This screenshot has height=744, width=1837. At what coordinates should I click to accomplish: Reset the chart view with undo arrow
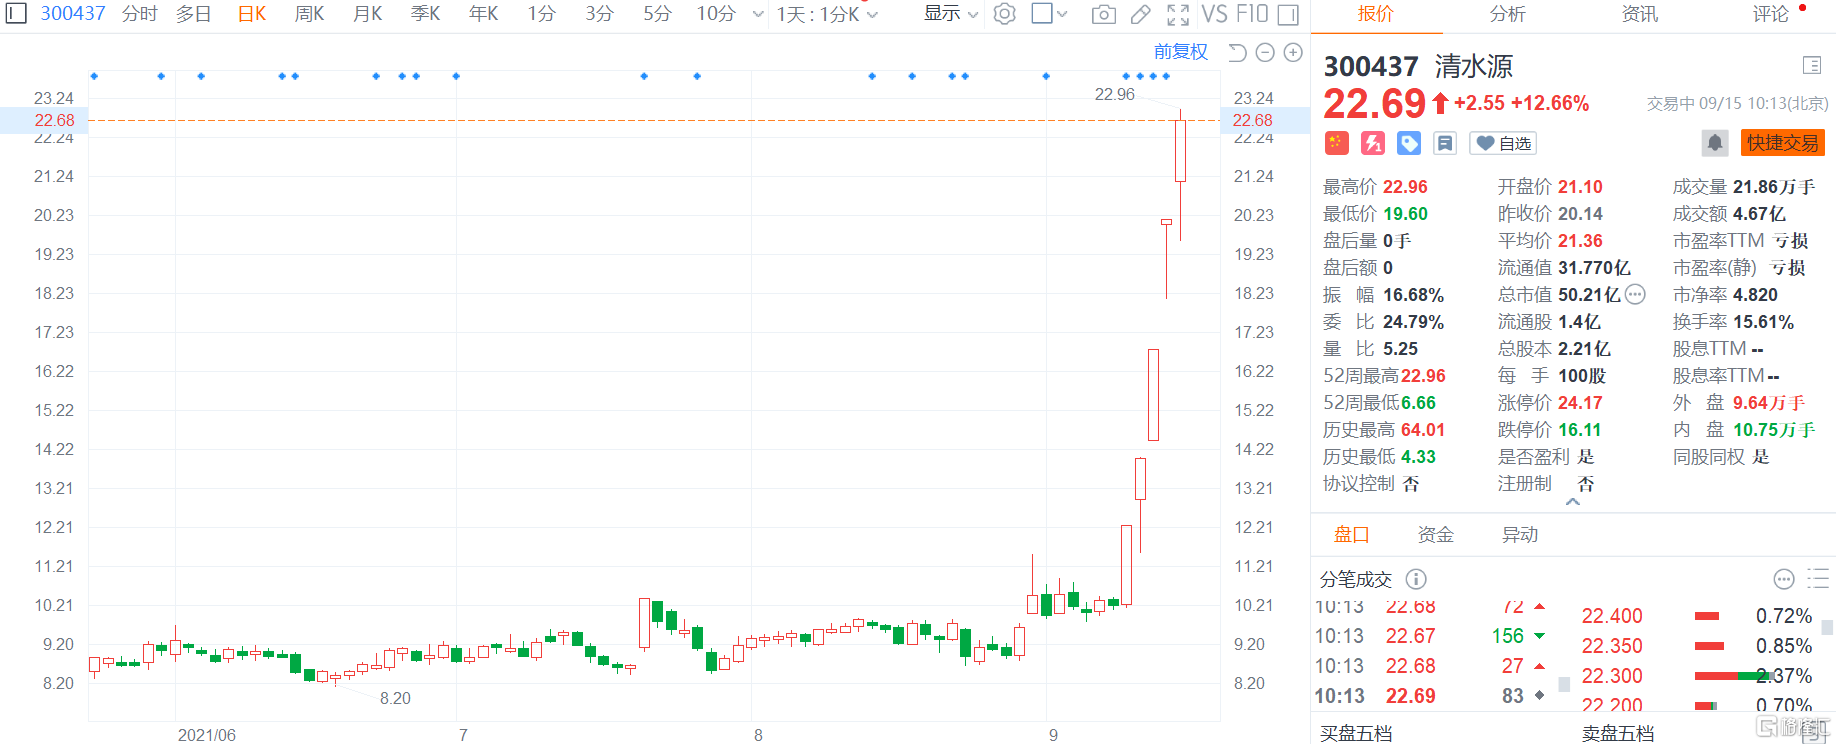[1237, 52]
